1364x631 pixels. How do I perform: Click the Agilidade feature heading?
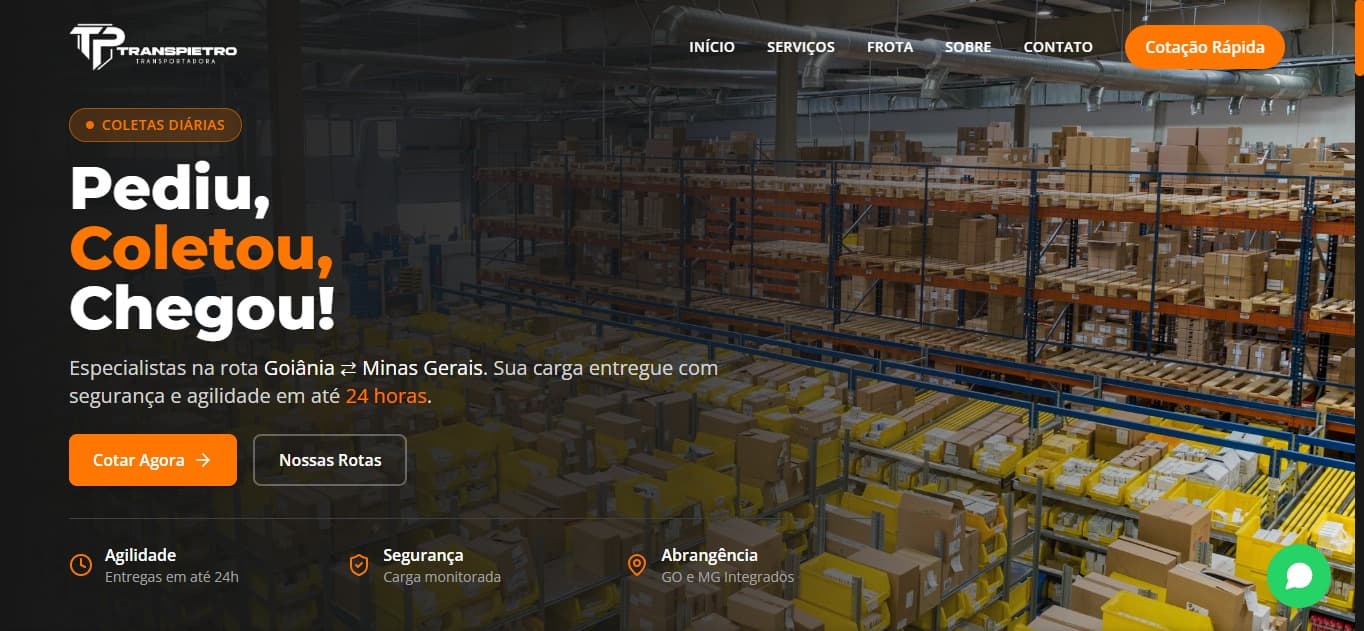click(x=140, y=555)
